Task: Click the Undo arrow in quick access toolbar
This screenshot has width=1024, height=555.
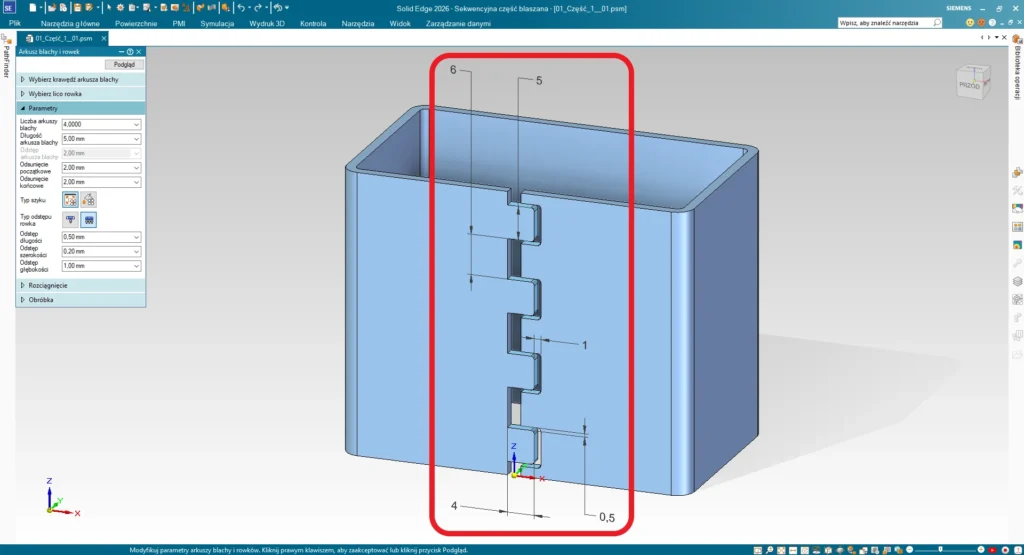Action: tap(241, 8)
